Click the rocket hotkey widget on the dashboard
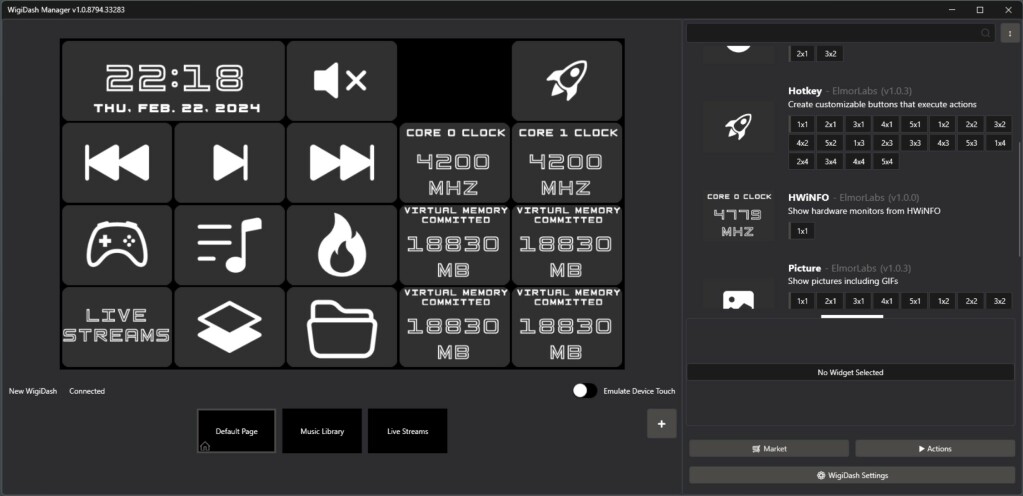 pyautogui.click(x=566, y=81)
